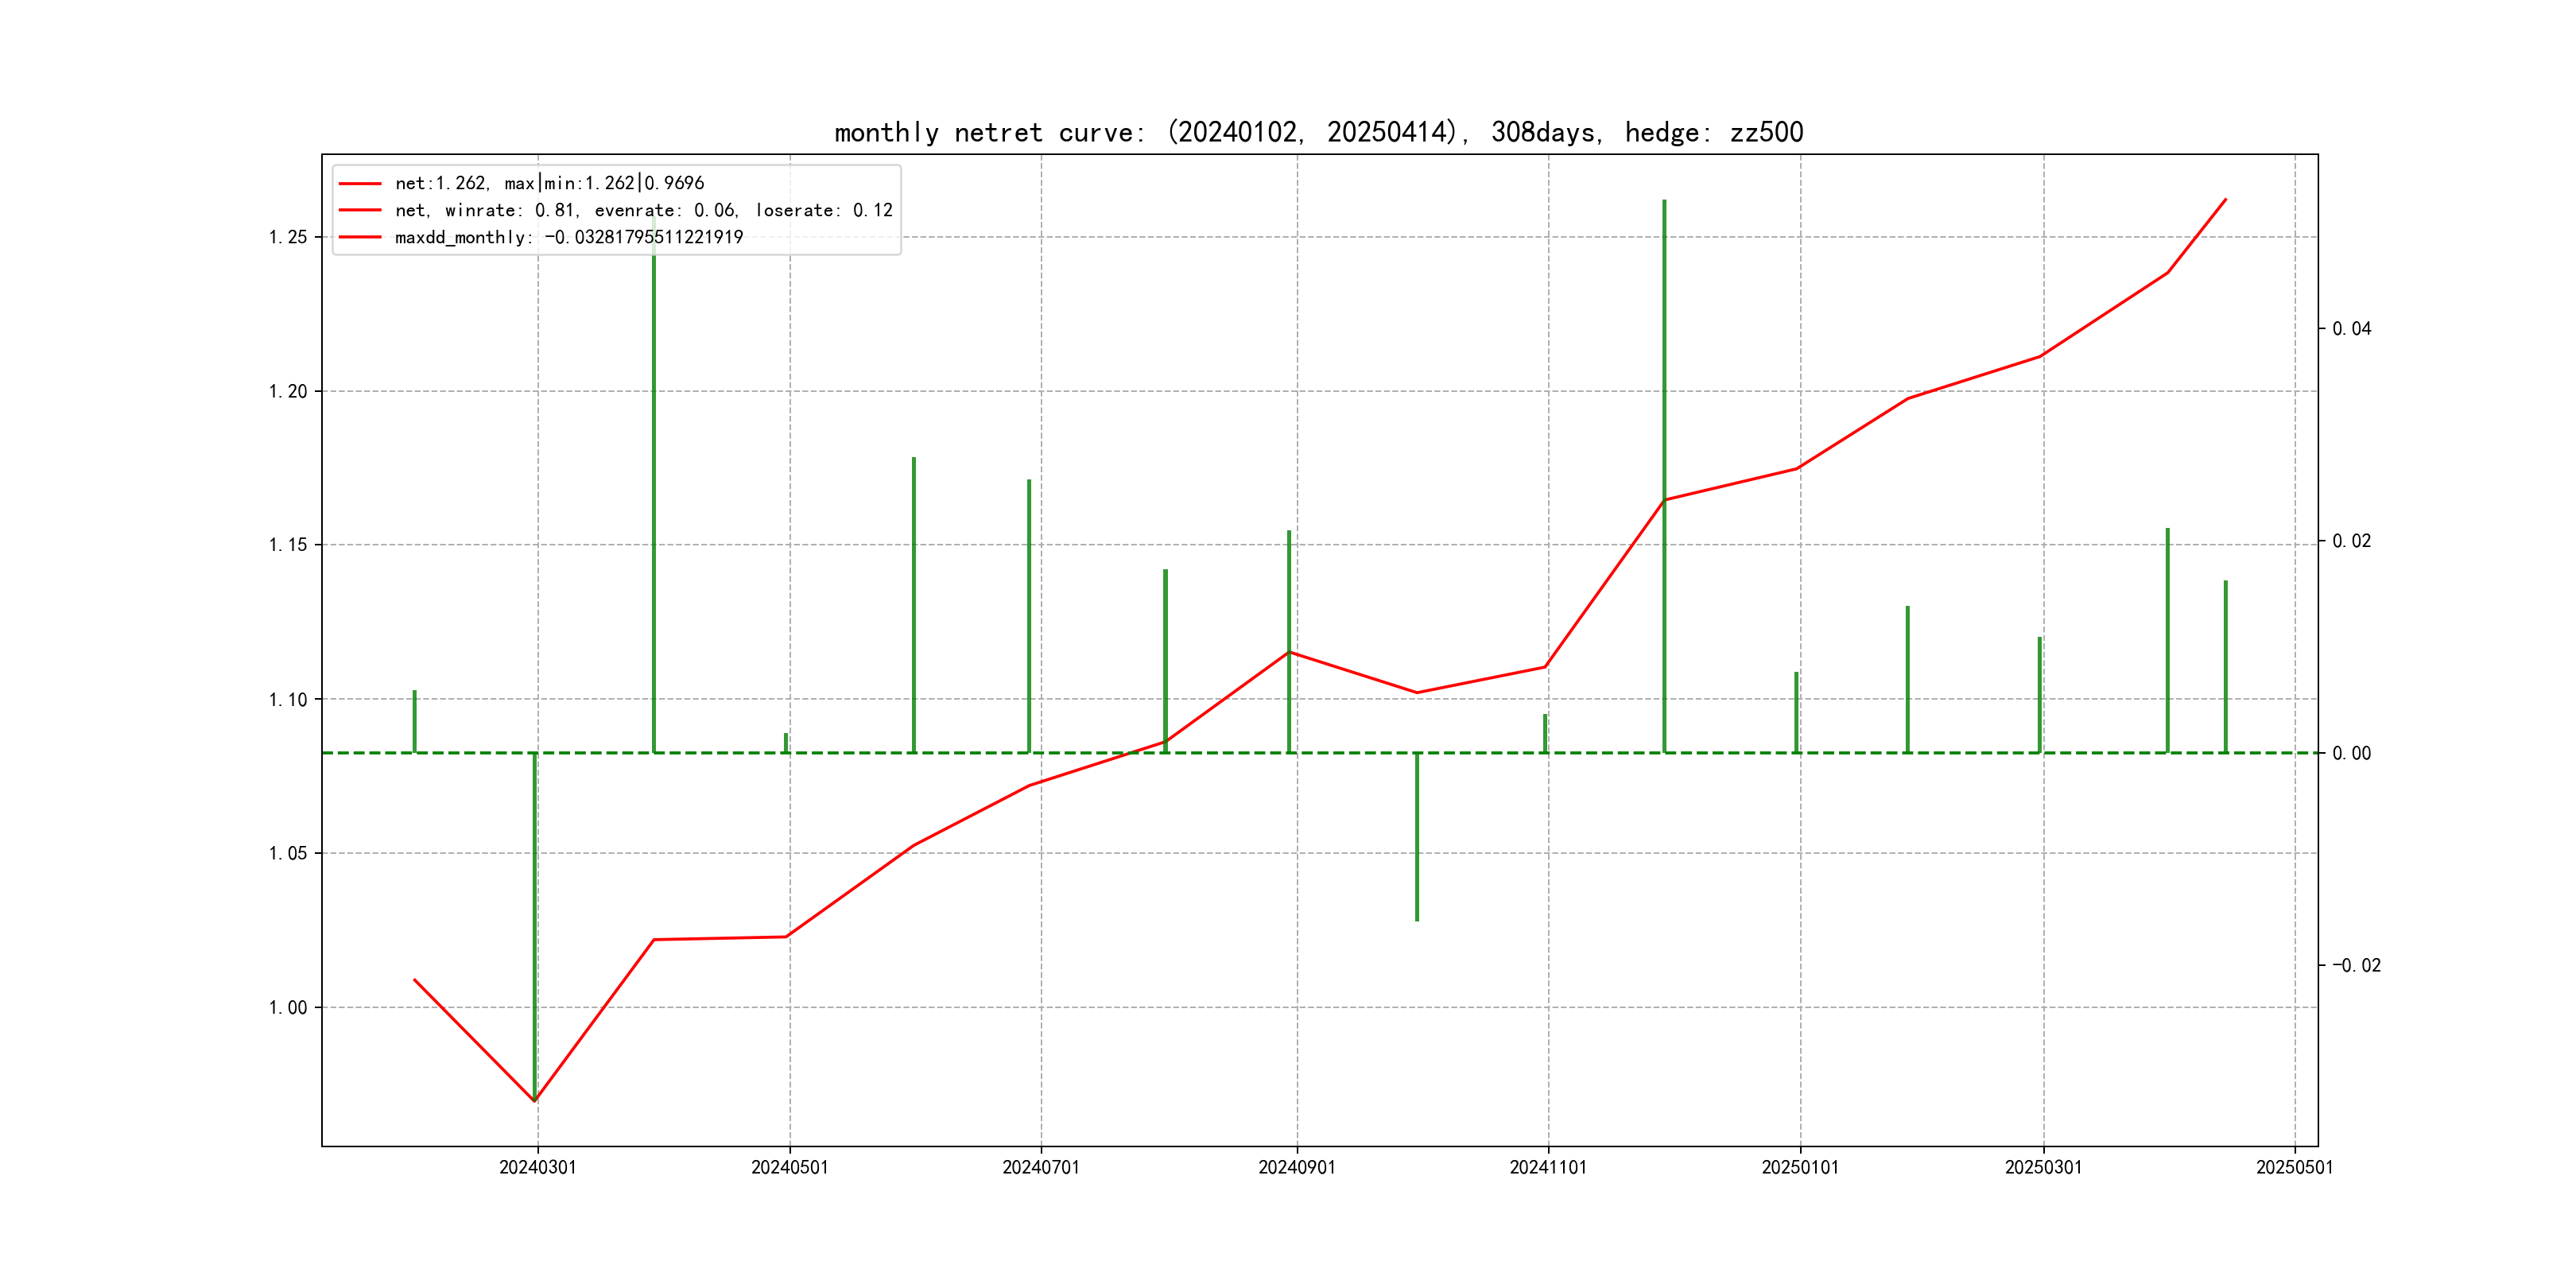The image size is (2576, 1288).
Task: Click the 1.00 left axis tick label
Action: (288, 1007)
